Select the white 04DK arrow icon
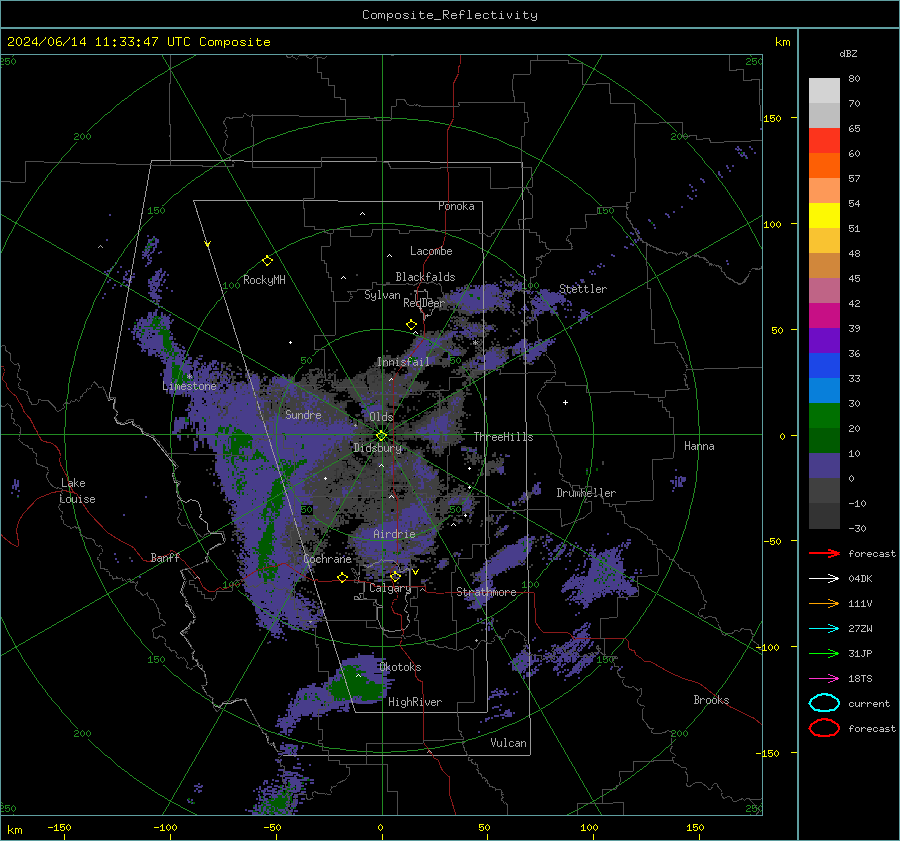The width and height of the screenshot is (900, 841). [824, 579]
